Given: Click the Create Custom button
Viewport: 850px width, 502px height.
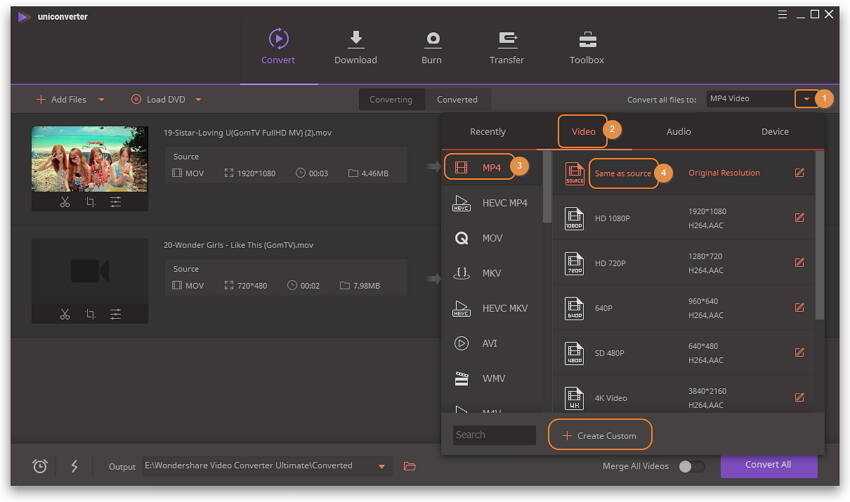Looking at the screenshot, I should click(600, 435).
